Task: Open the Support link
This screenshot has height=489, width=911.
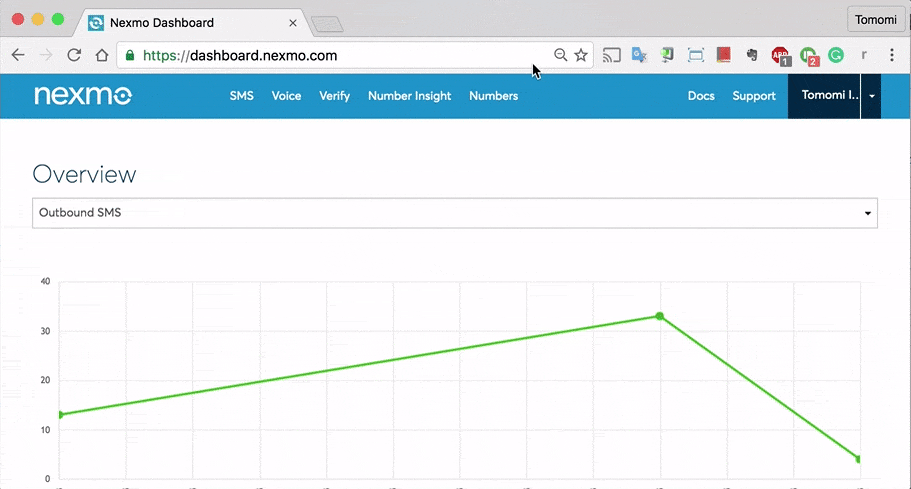Action: click(754, 96)
